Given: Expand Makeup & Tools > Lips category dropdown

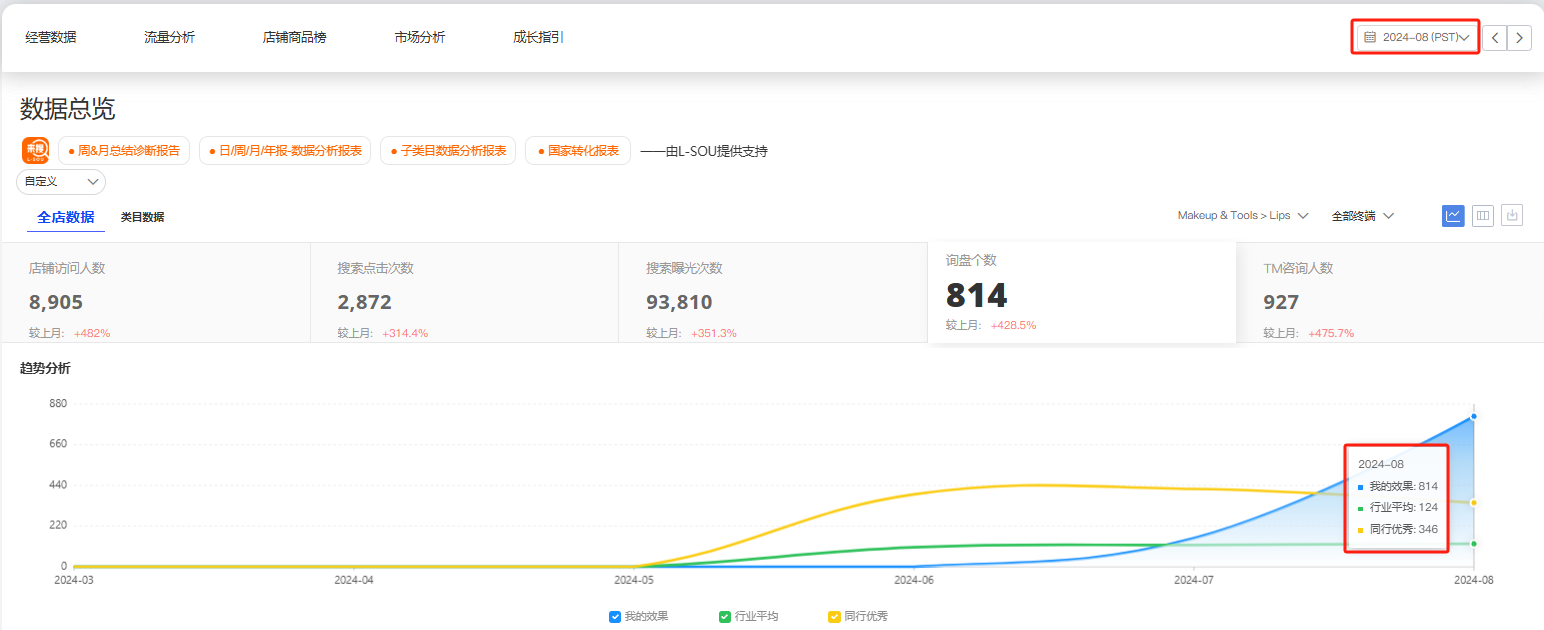Looking at the screenshot, I should pyautogui.click(x=1243, y=216).
